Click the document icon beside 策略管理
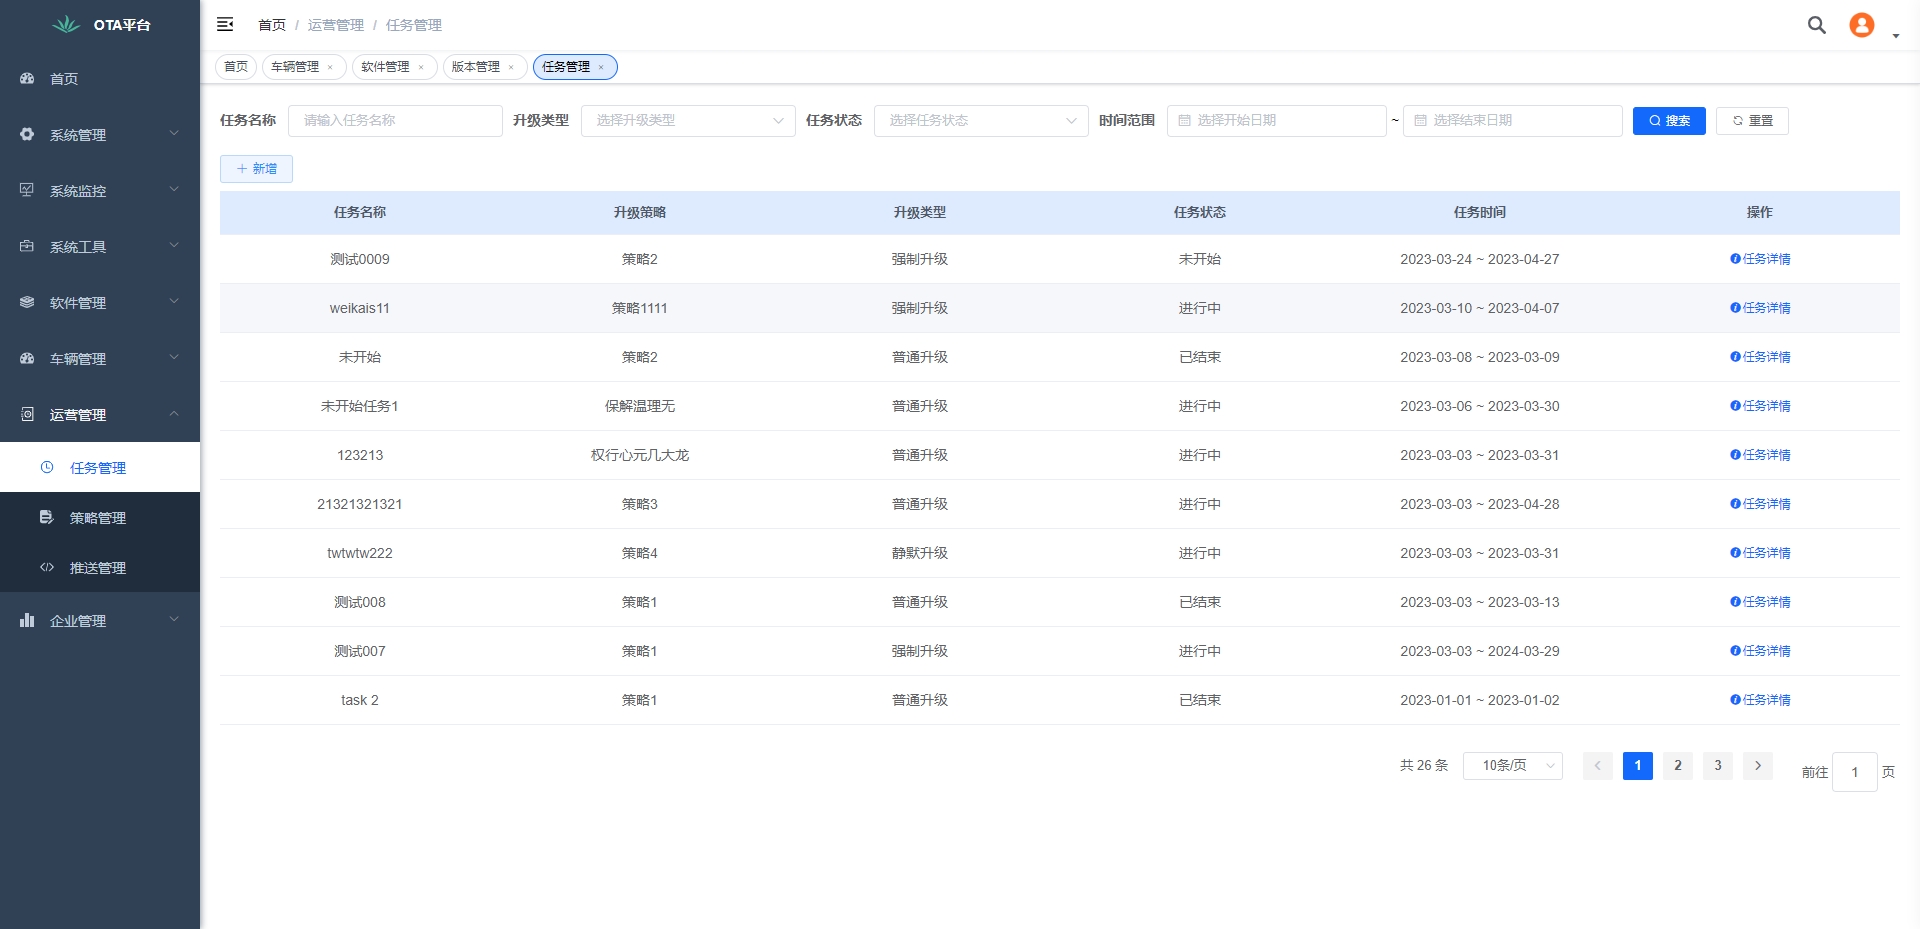The image size is (1920, 929). pyautogui.click(x=46, y=517)
